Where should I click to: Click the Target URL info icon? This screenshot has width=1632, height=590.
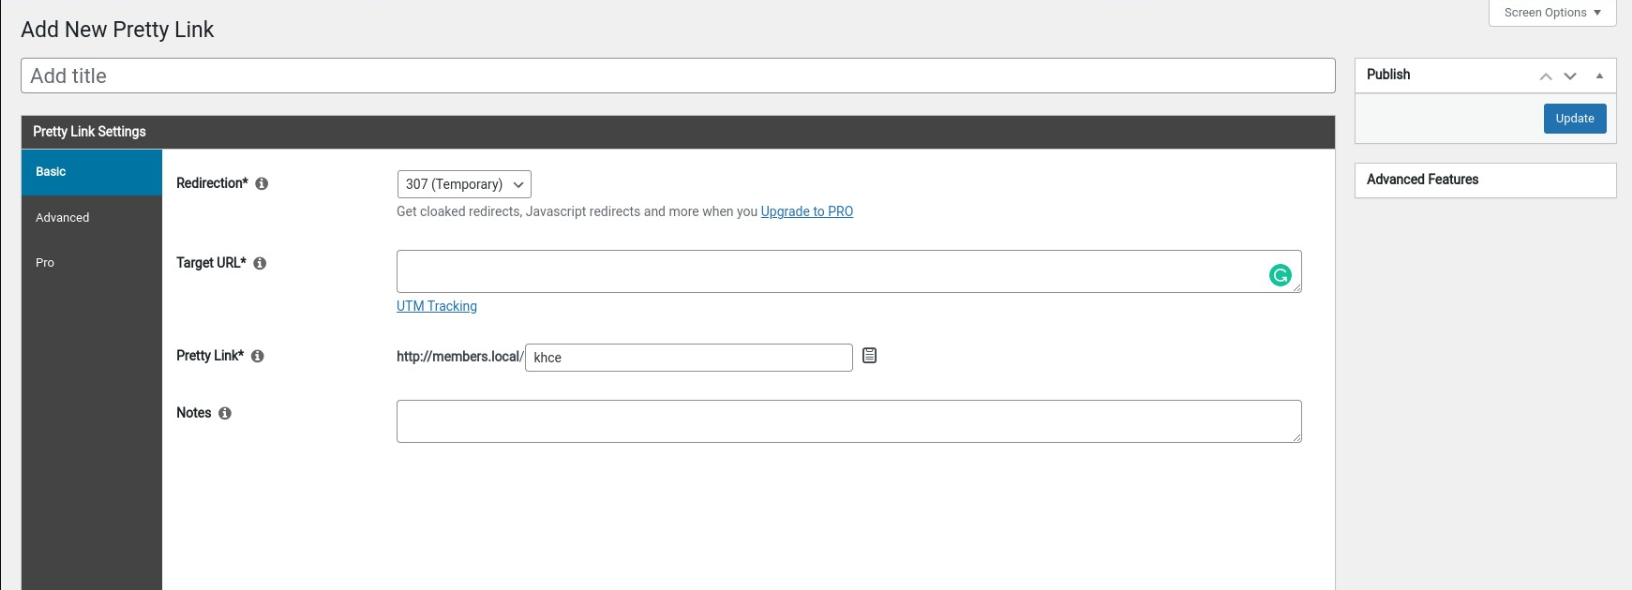click(x=260, y=264)
